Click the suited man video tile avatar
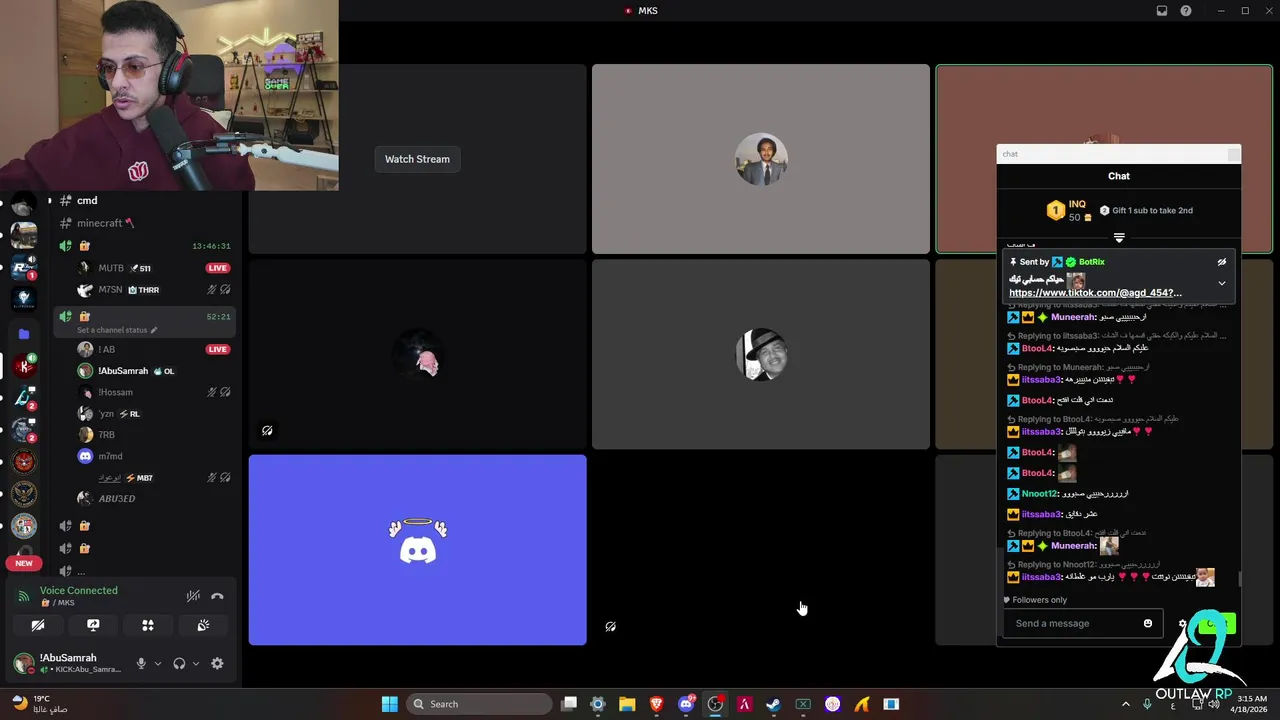 [x=761, y=159]
